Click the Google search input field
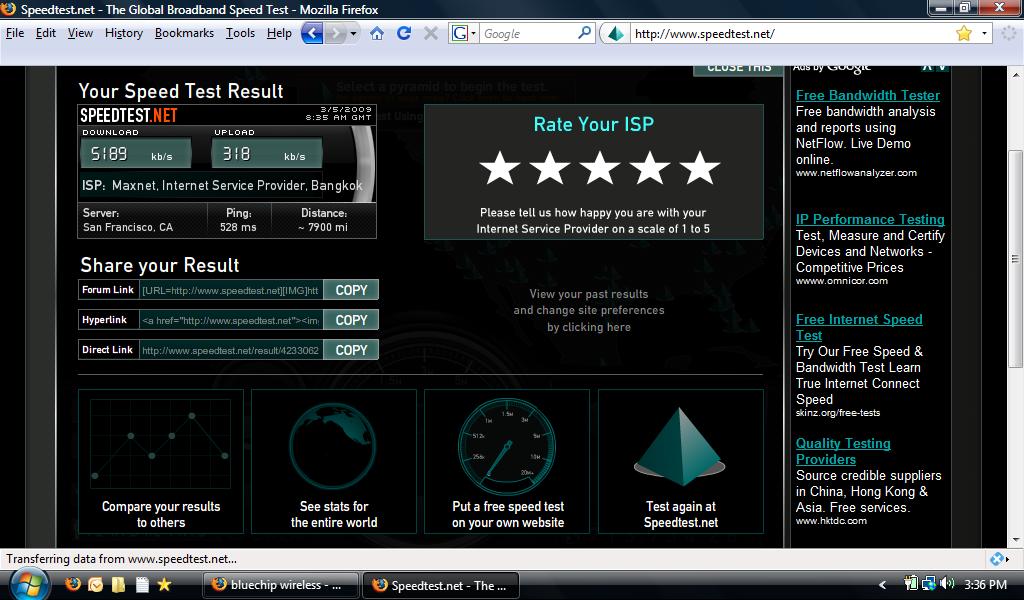 pyautogui.click(x=528, y=33)
